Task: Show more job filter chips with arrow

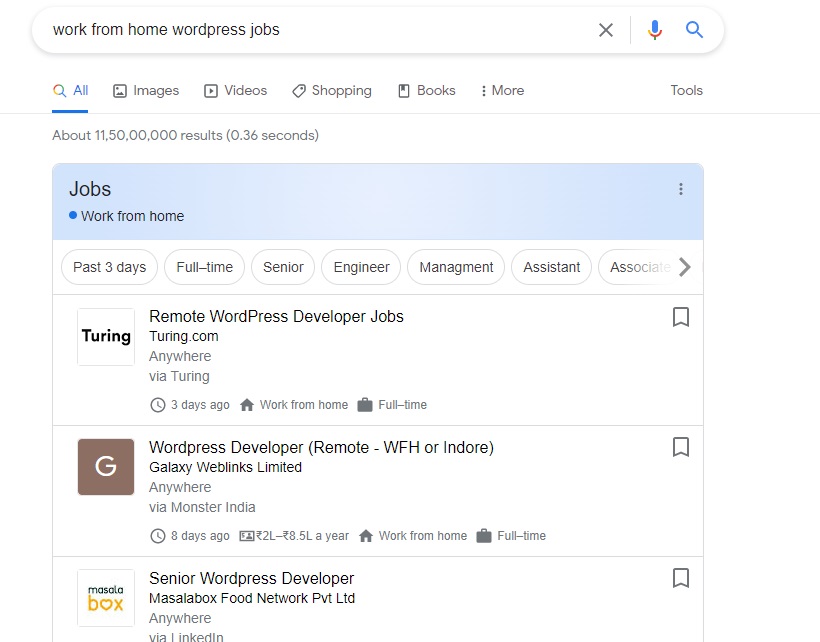Action: click(685, 267)
